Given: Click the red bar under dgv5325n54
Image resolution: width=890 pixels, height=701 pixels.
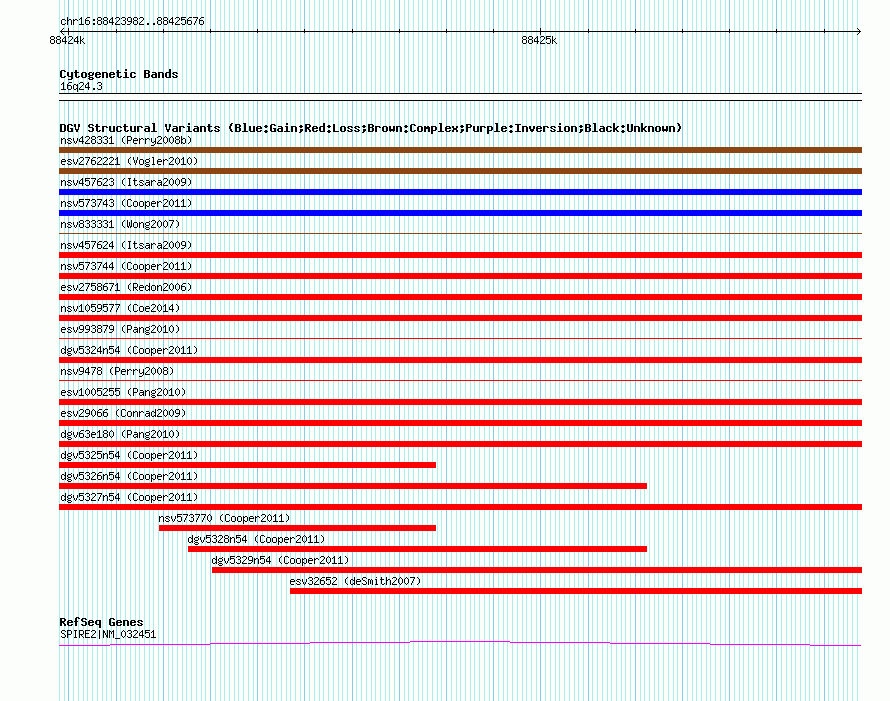Looking at the screenshot, I should [x=247, y=465].
